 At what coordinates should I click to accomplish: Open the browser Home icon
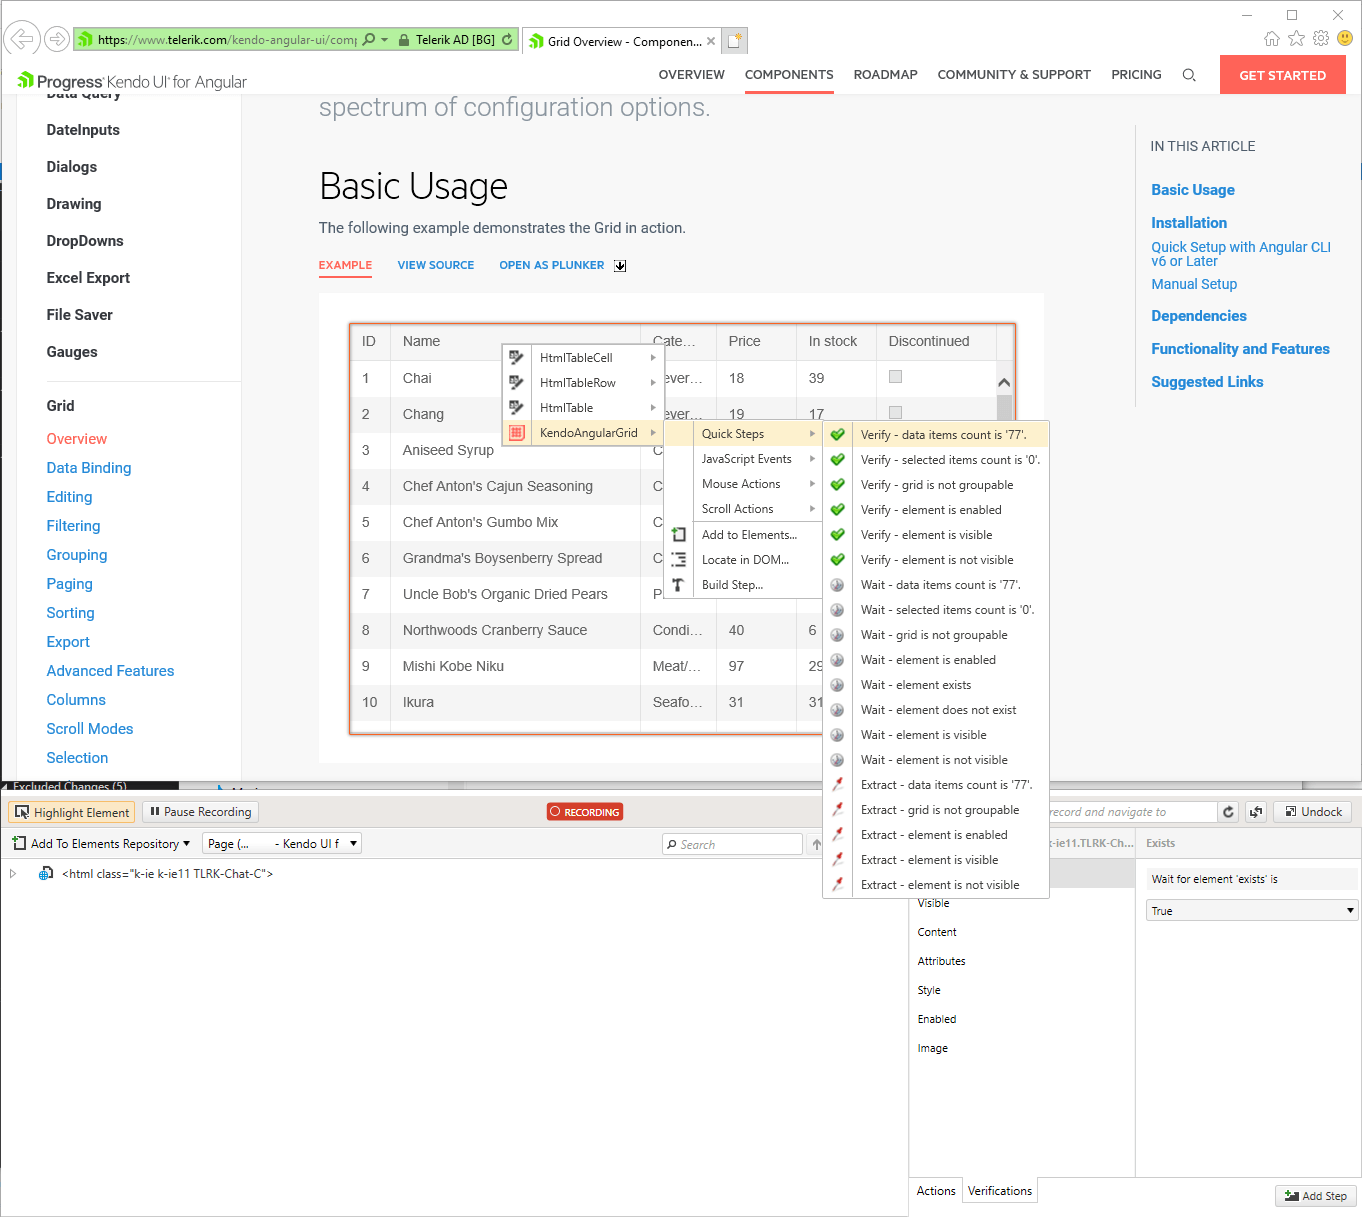pyautogui.click(x=1272, y=39)
